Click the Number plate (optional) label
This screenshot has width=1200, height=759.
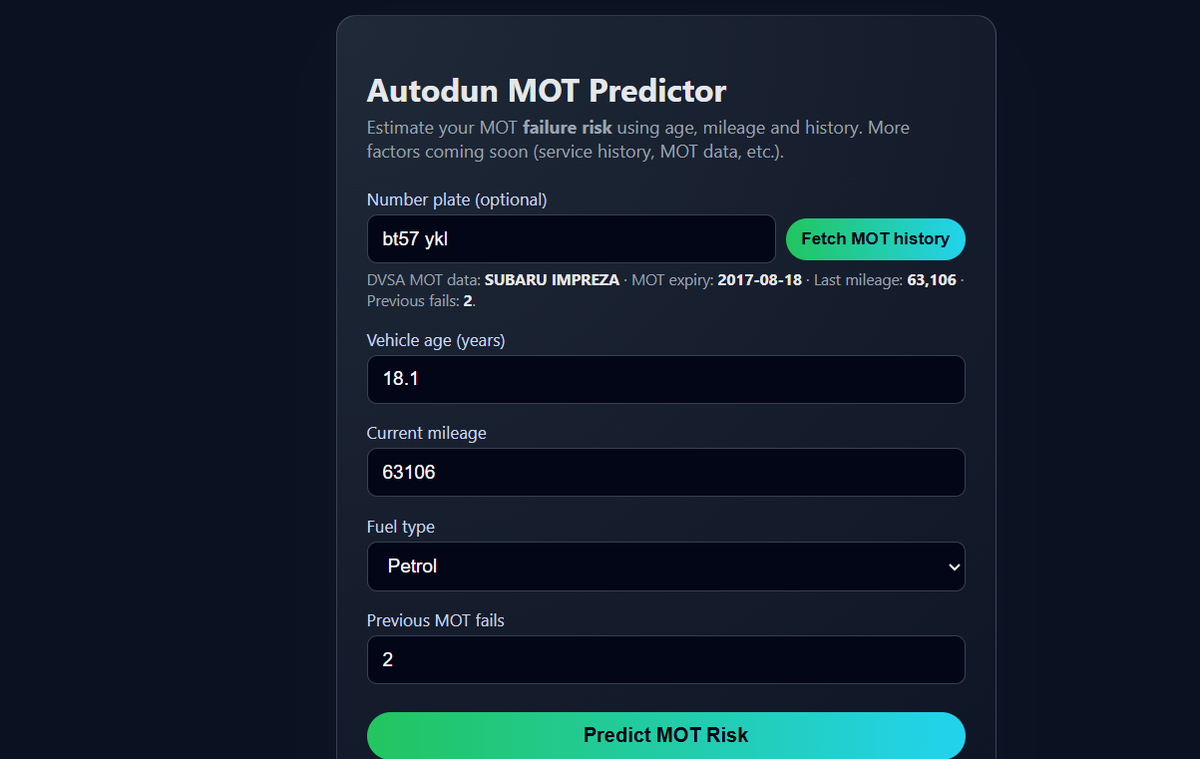(x=456, y=199)
